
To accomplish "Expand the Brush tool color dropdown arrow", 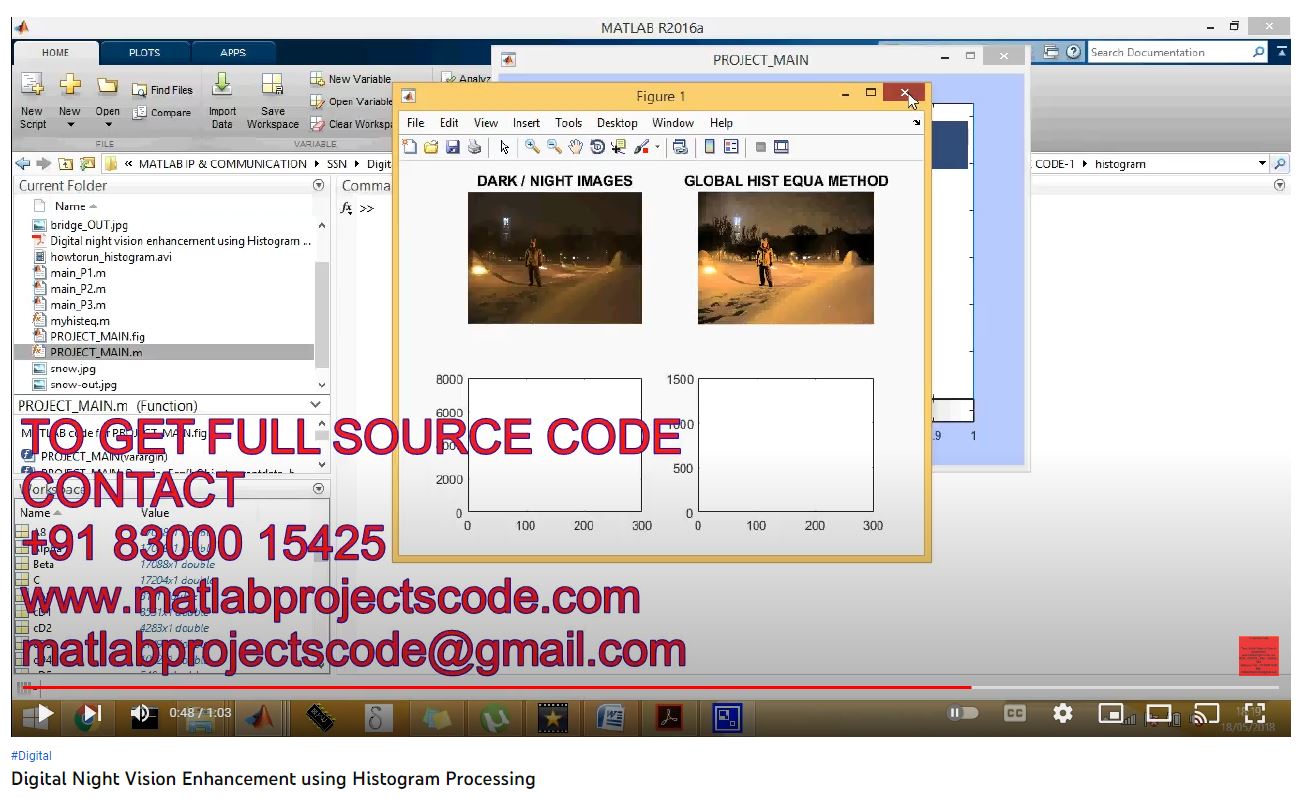I will (x=657, y=148).
